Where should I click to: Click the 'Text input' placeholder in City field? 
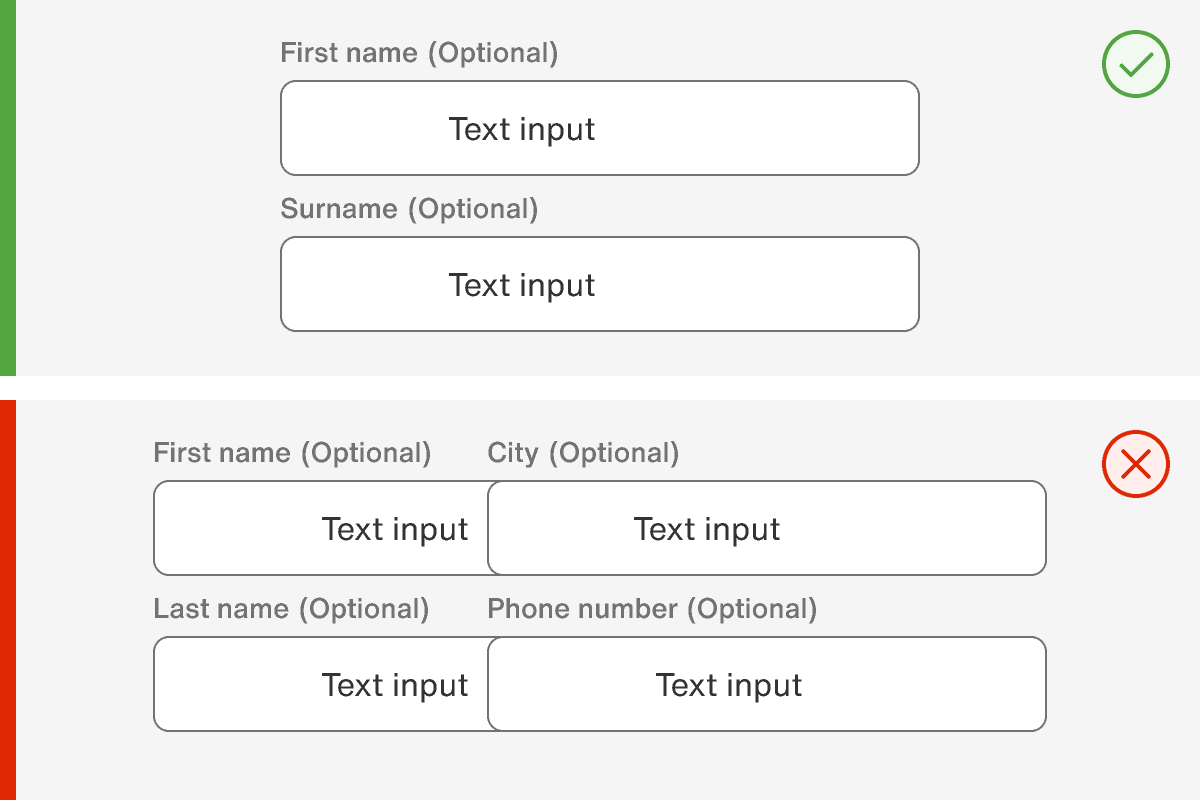(x=707, y=529)
